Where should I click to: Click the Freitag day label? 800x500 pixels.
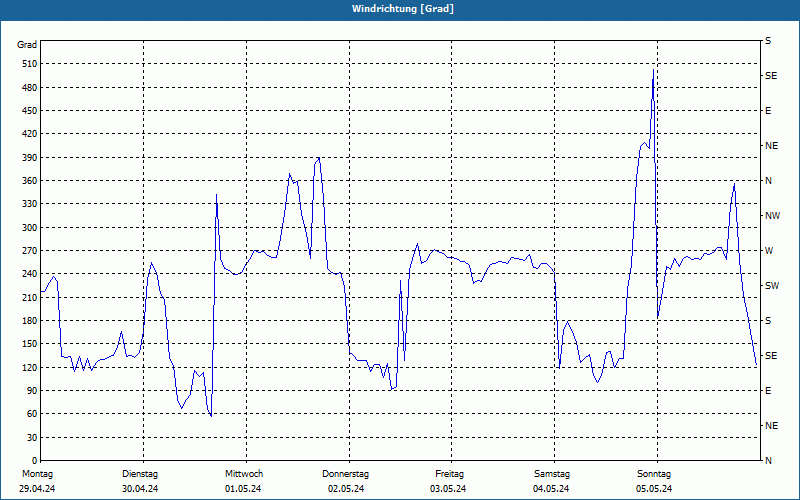click(449, 474)
